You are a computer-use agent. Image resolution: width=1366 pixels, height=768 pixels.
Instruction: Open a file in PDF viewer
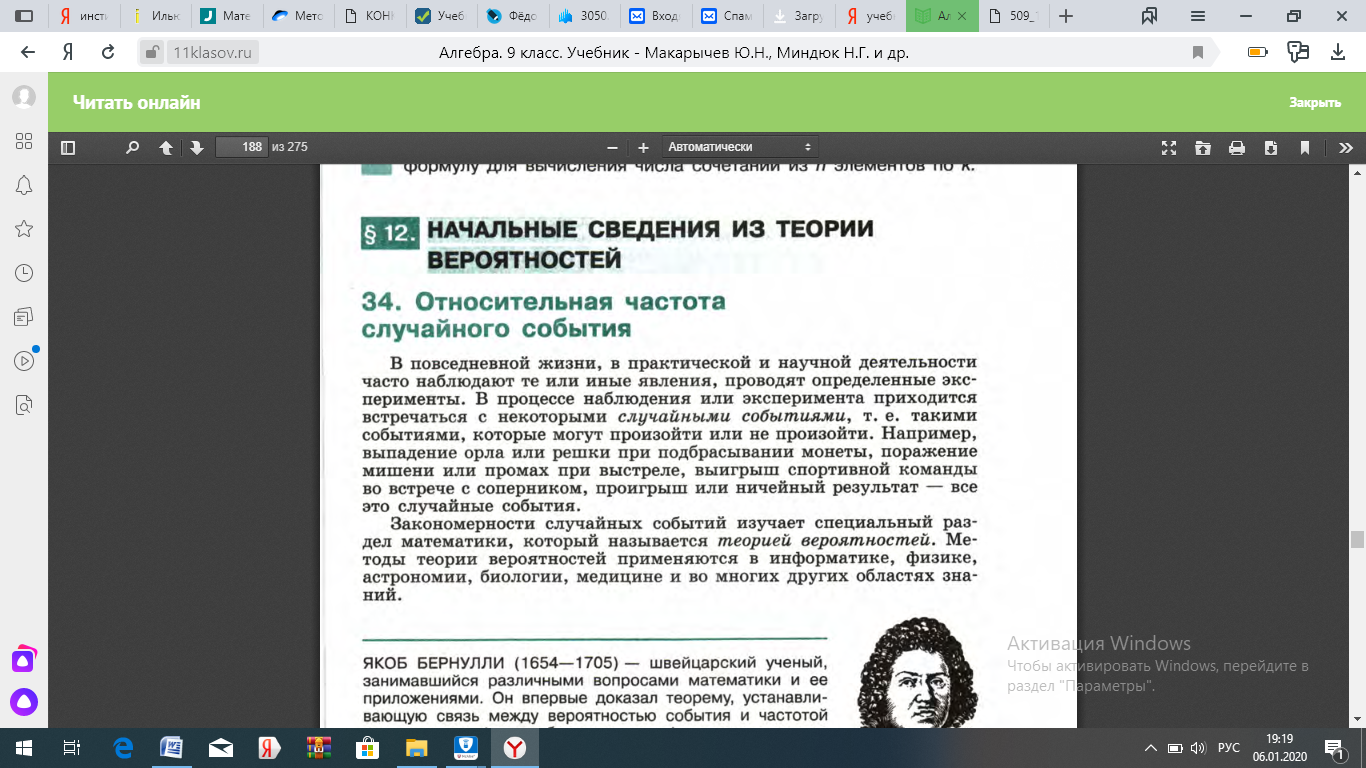coord(1202,148)
